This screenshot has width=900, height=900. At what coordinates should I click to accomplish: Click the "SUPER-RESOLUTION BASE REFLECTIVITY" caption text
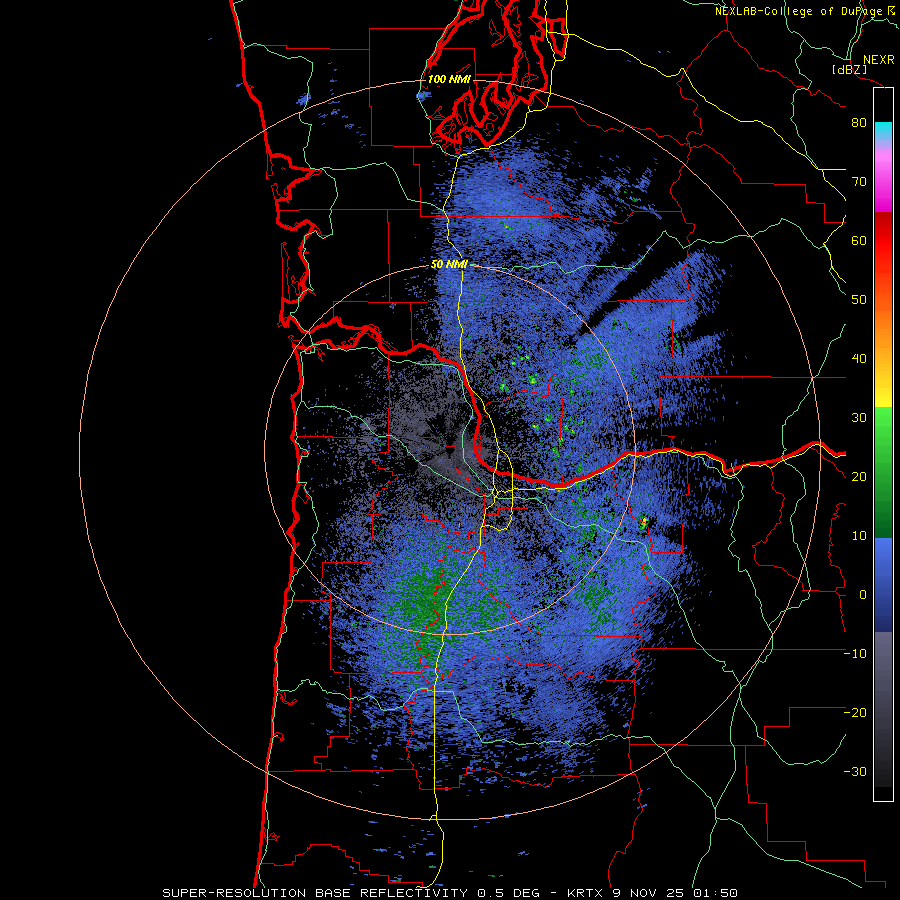pos(315,893)
